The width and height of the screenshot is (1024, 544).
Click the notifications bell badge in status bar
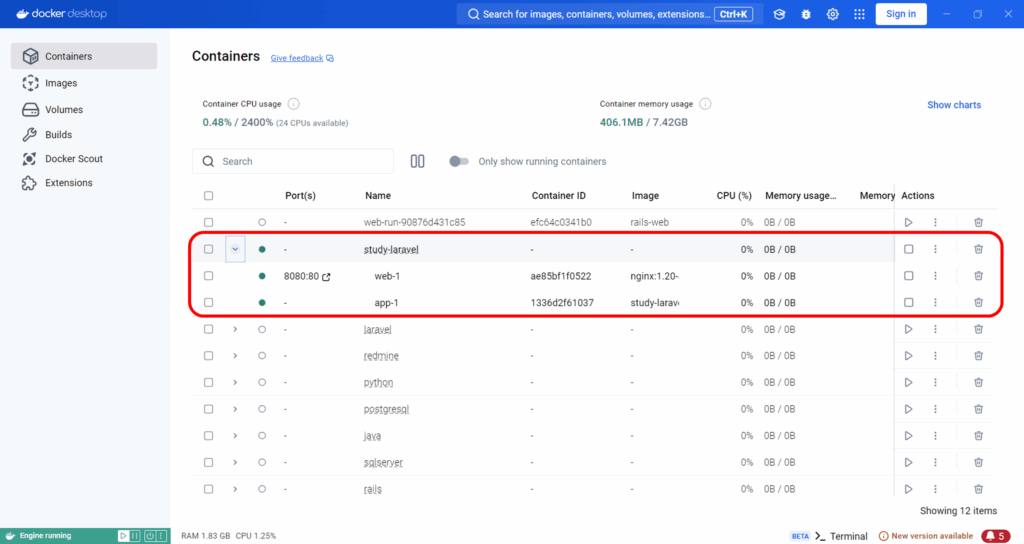click(x=995, y=536)
